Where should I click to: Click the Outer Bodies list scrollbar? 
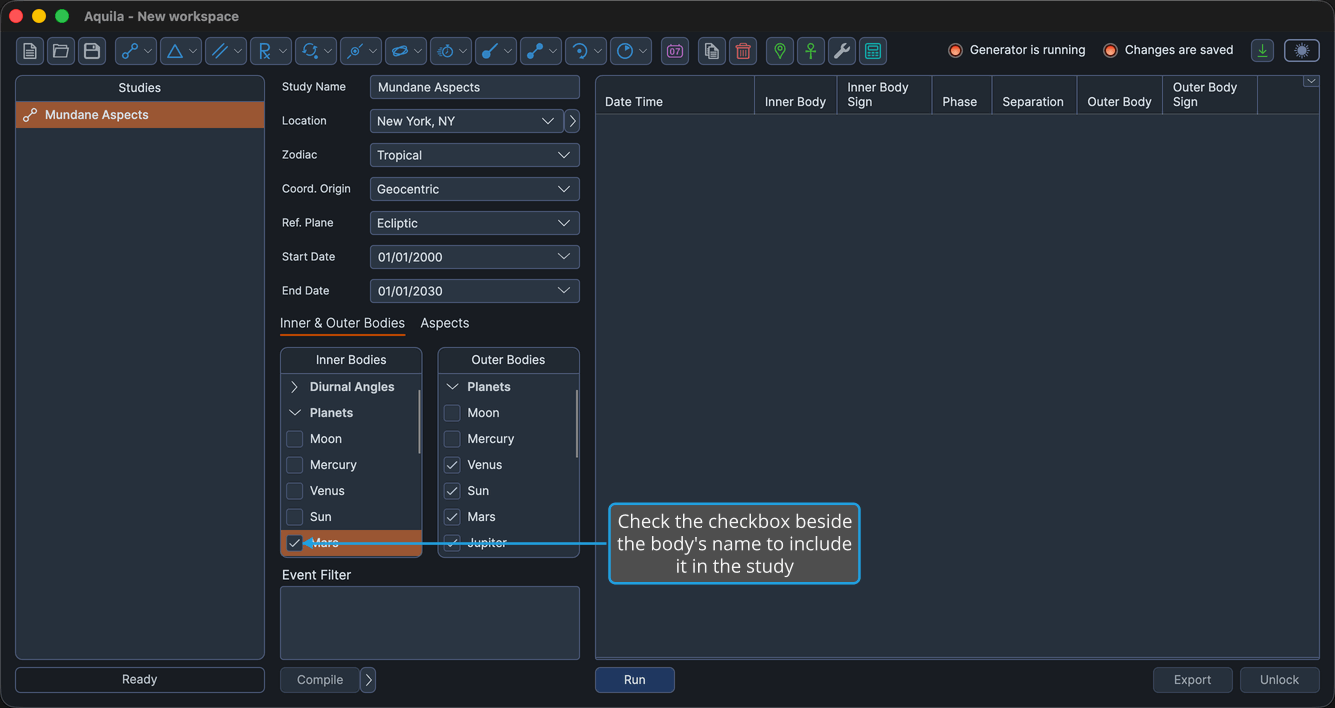(577, 424)
